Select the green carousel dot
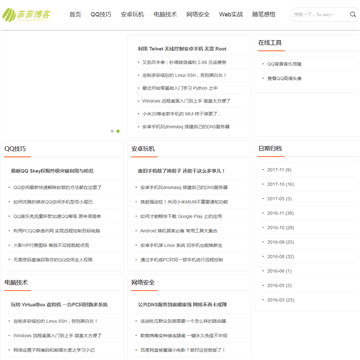This screenshot has width=360, height=360. 118,131
